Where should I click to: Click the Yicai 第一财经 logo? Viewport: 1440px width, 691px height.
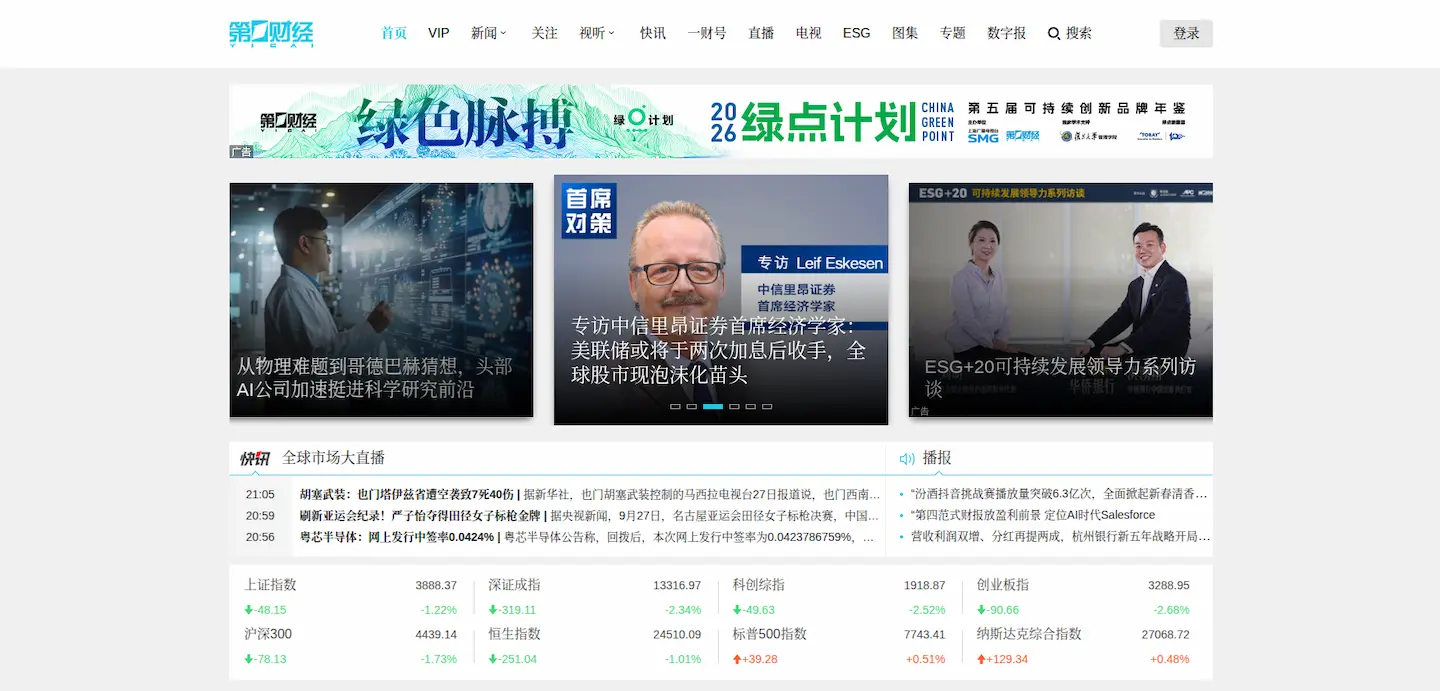pos(272,33)
